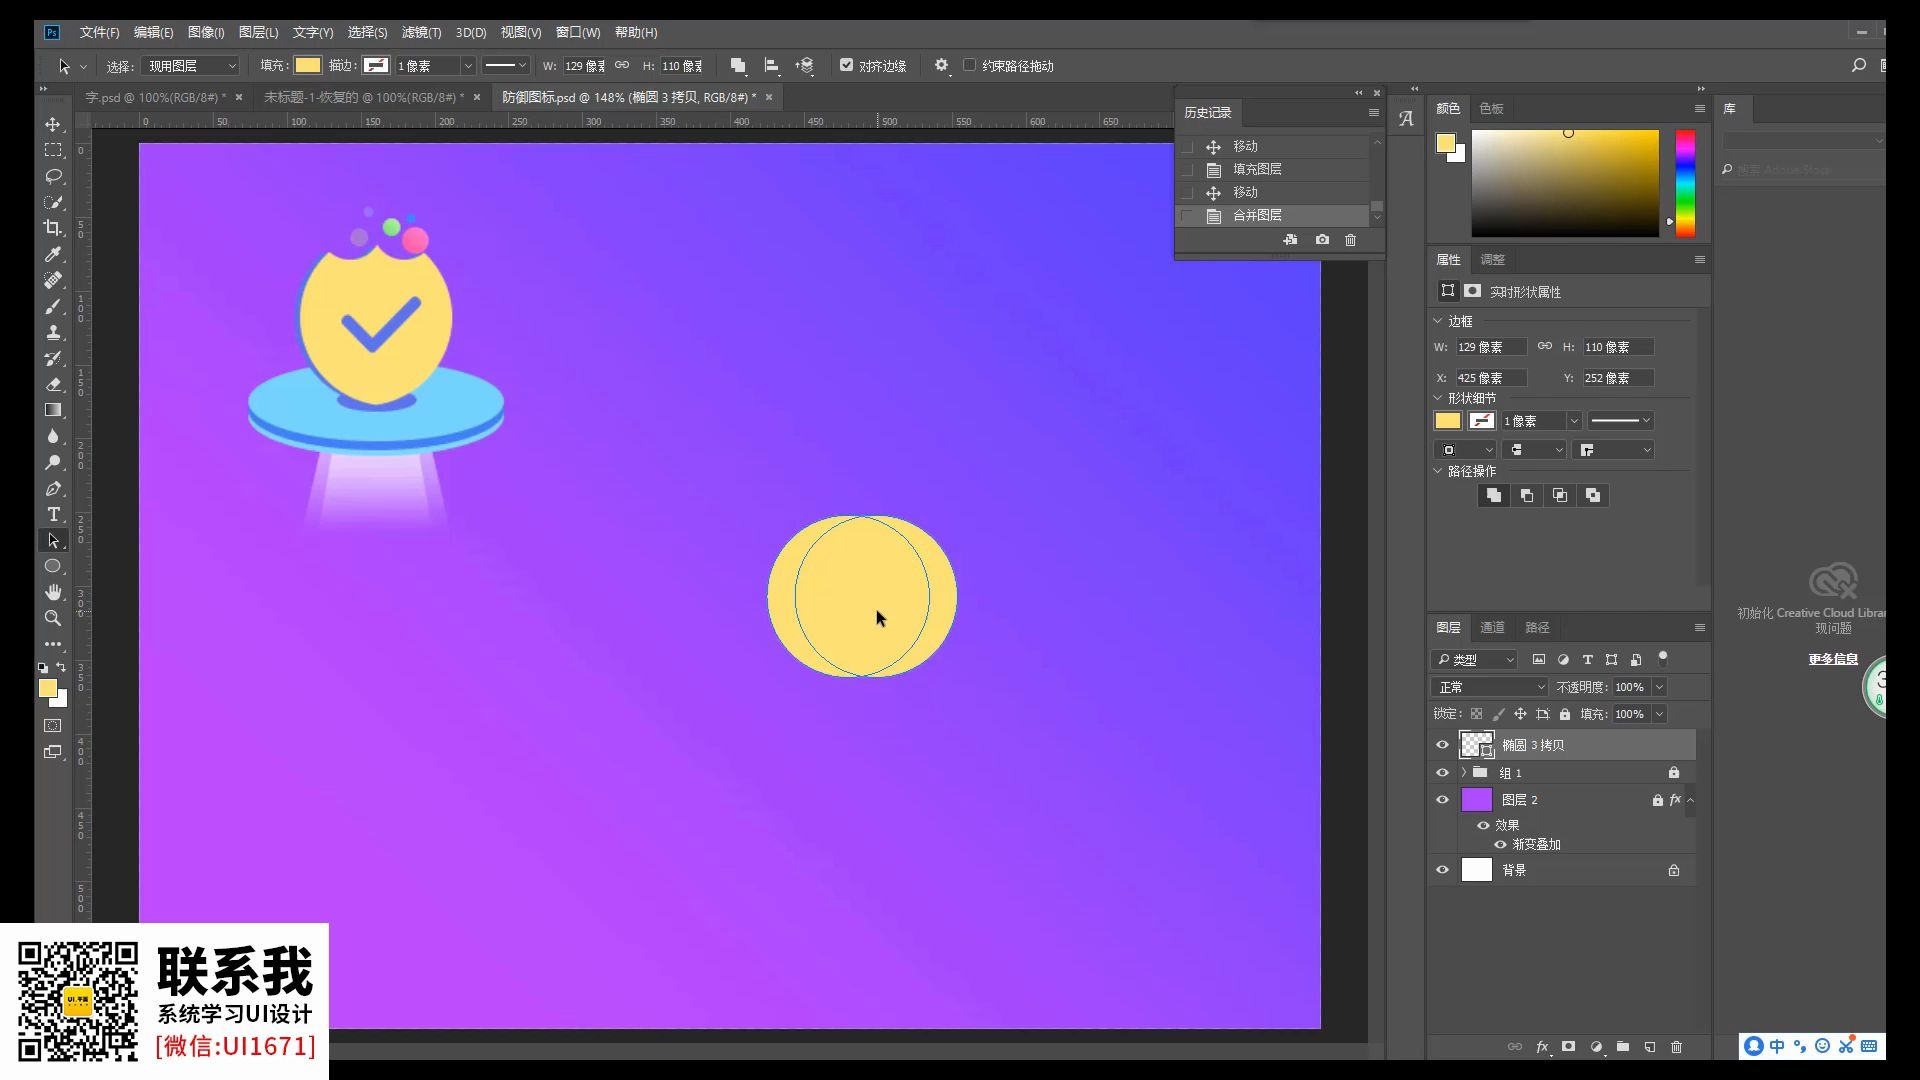Select the Lasso tool

pos(53,176)
